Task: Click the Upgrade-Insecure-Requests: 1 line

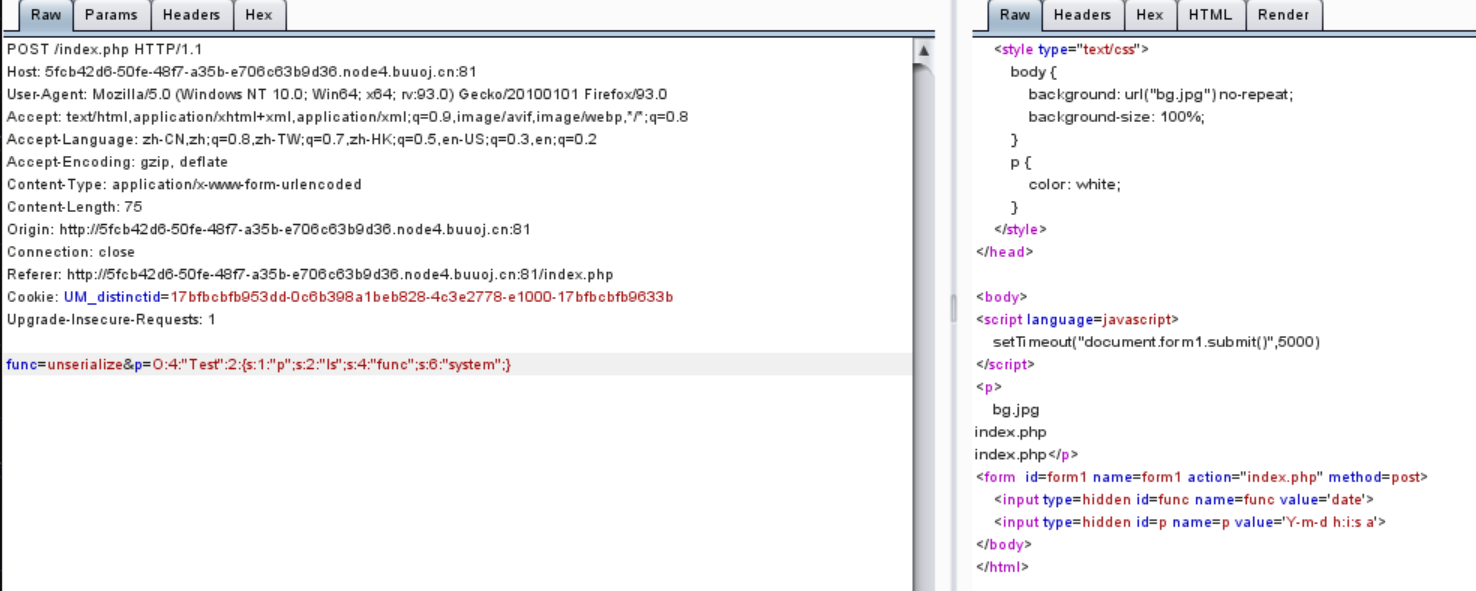Action: [x=111, y=320]
